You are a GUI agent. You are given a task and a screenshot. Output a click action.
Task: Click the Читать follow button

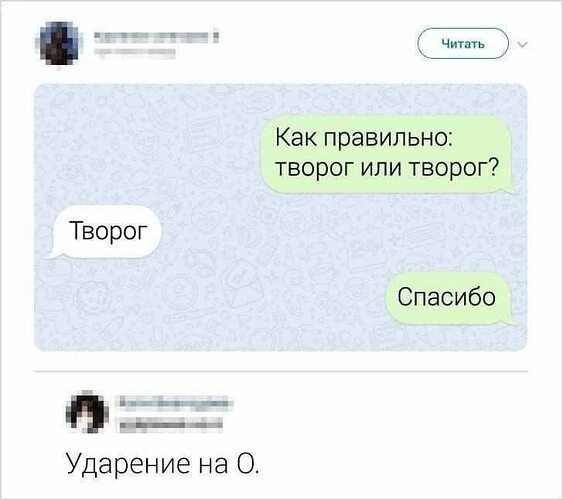[463, 43]
